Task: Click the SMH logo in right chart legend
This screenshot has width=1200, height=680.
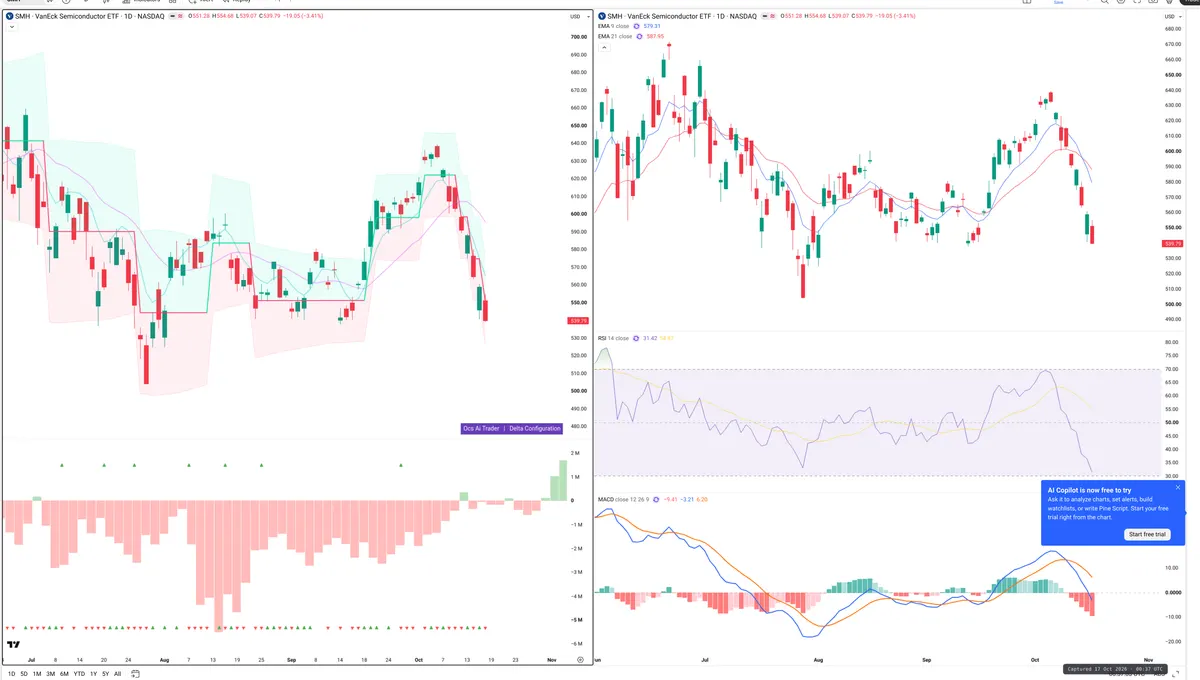Action: click(602, 16)
